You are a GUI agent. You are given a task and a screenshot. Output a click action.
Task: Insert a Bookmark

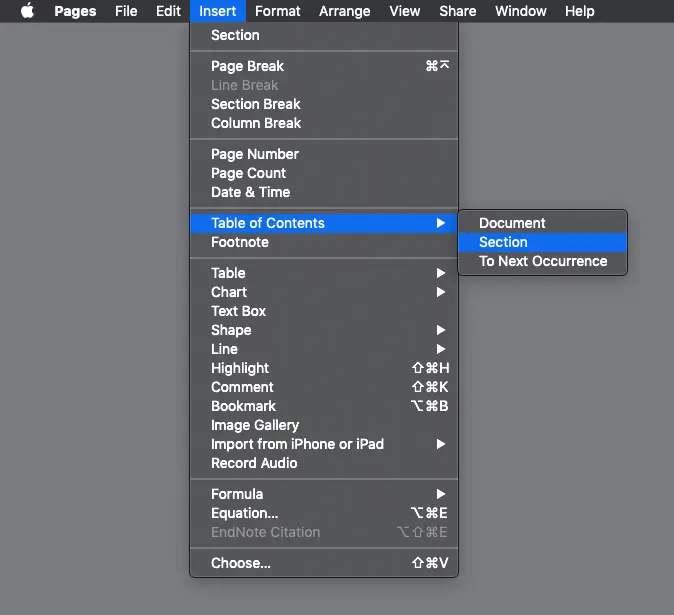point(324,406)
